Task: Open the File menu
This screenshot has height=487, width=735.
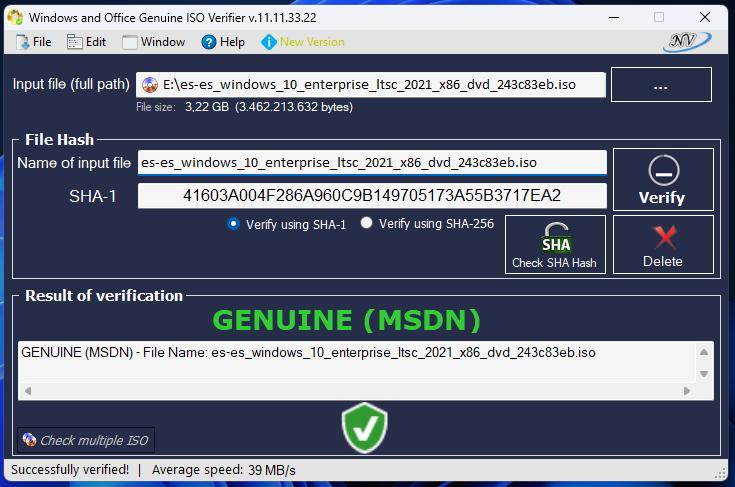Action: tap(34, 42)
